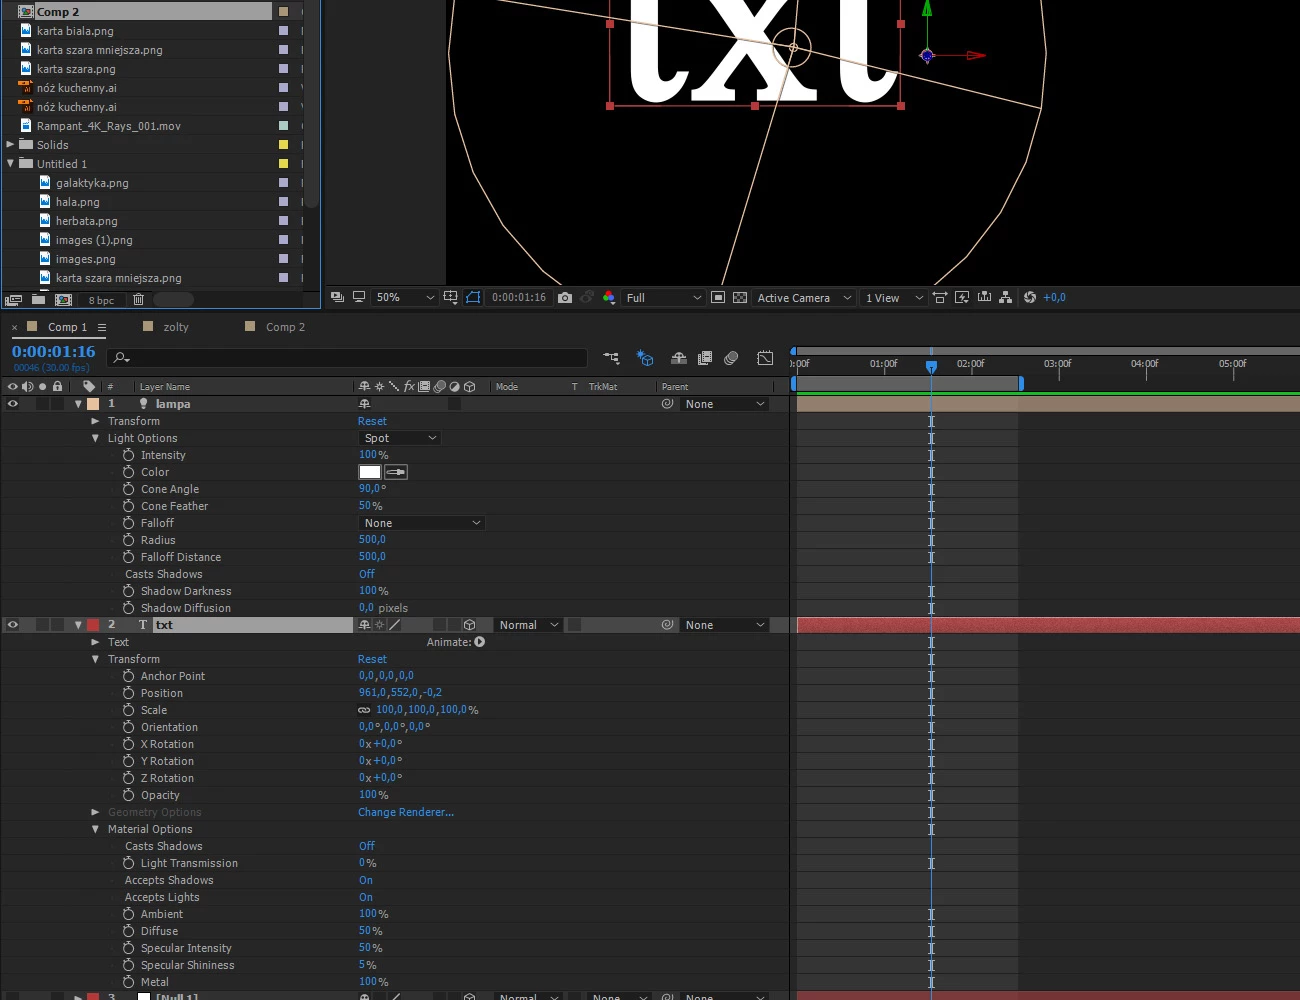Viewport: 1300px width, 1000px height.
Task: Open the Spot light type dropdown
Action: [x=400, y=438]
